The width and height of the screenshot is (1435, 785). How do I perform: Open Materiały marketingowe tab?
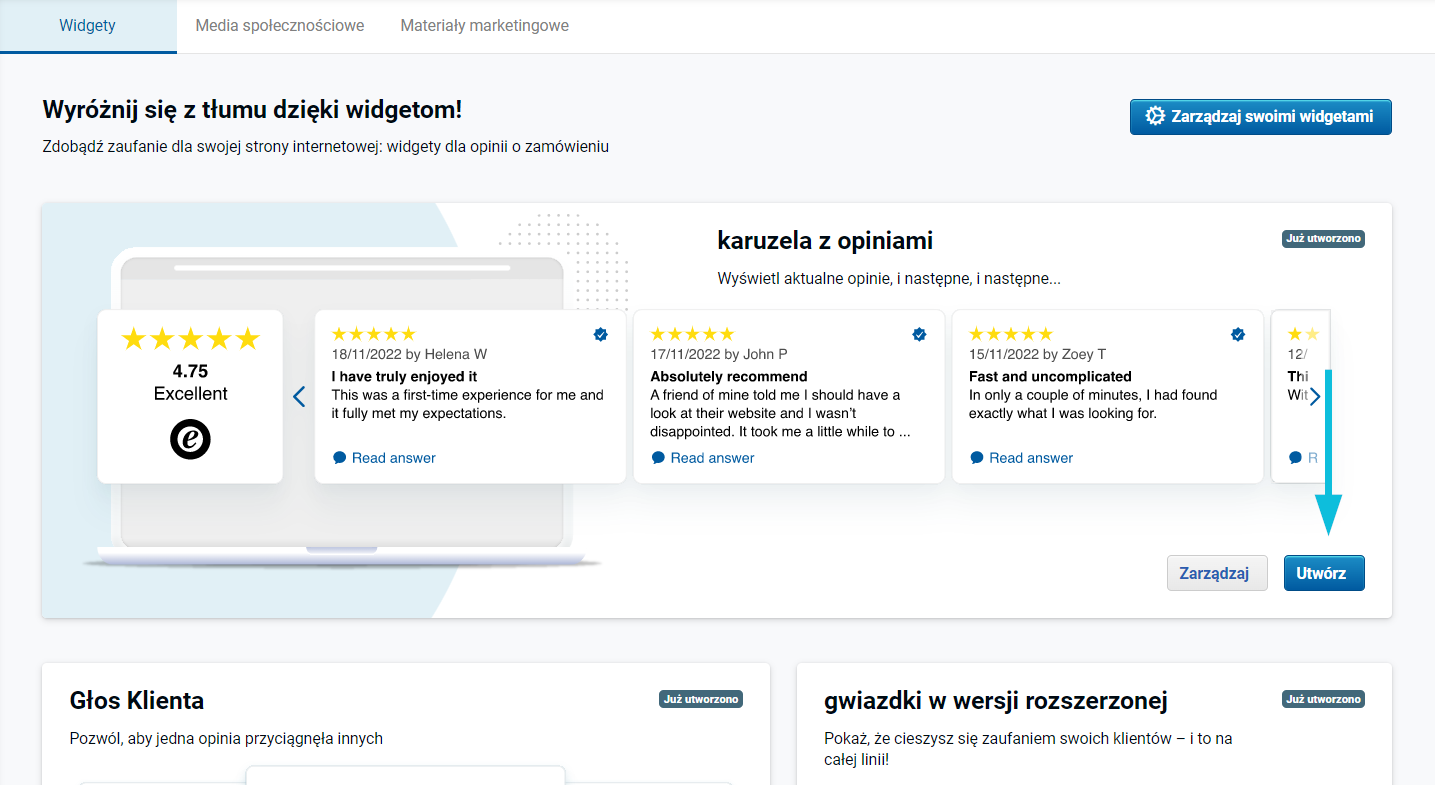(x=485, y=26)
